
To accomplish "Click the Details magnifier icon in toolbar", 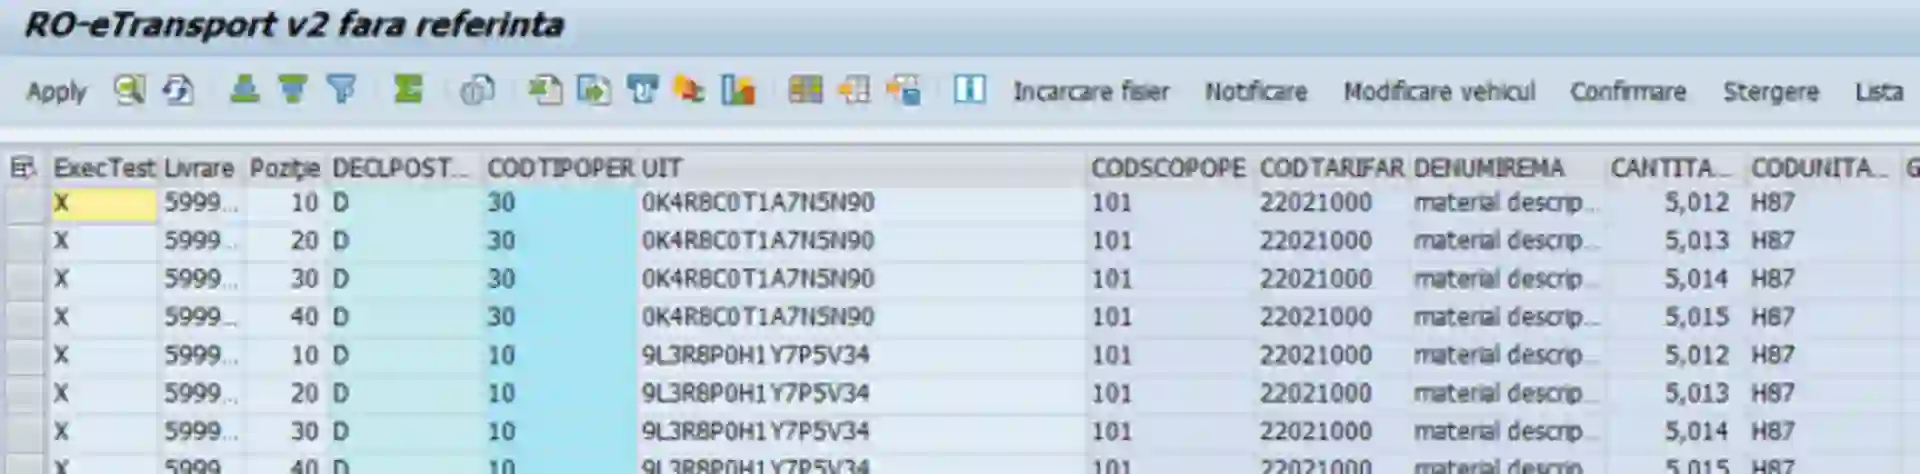I will 129,91.
